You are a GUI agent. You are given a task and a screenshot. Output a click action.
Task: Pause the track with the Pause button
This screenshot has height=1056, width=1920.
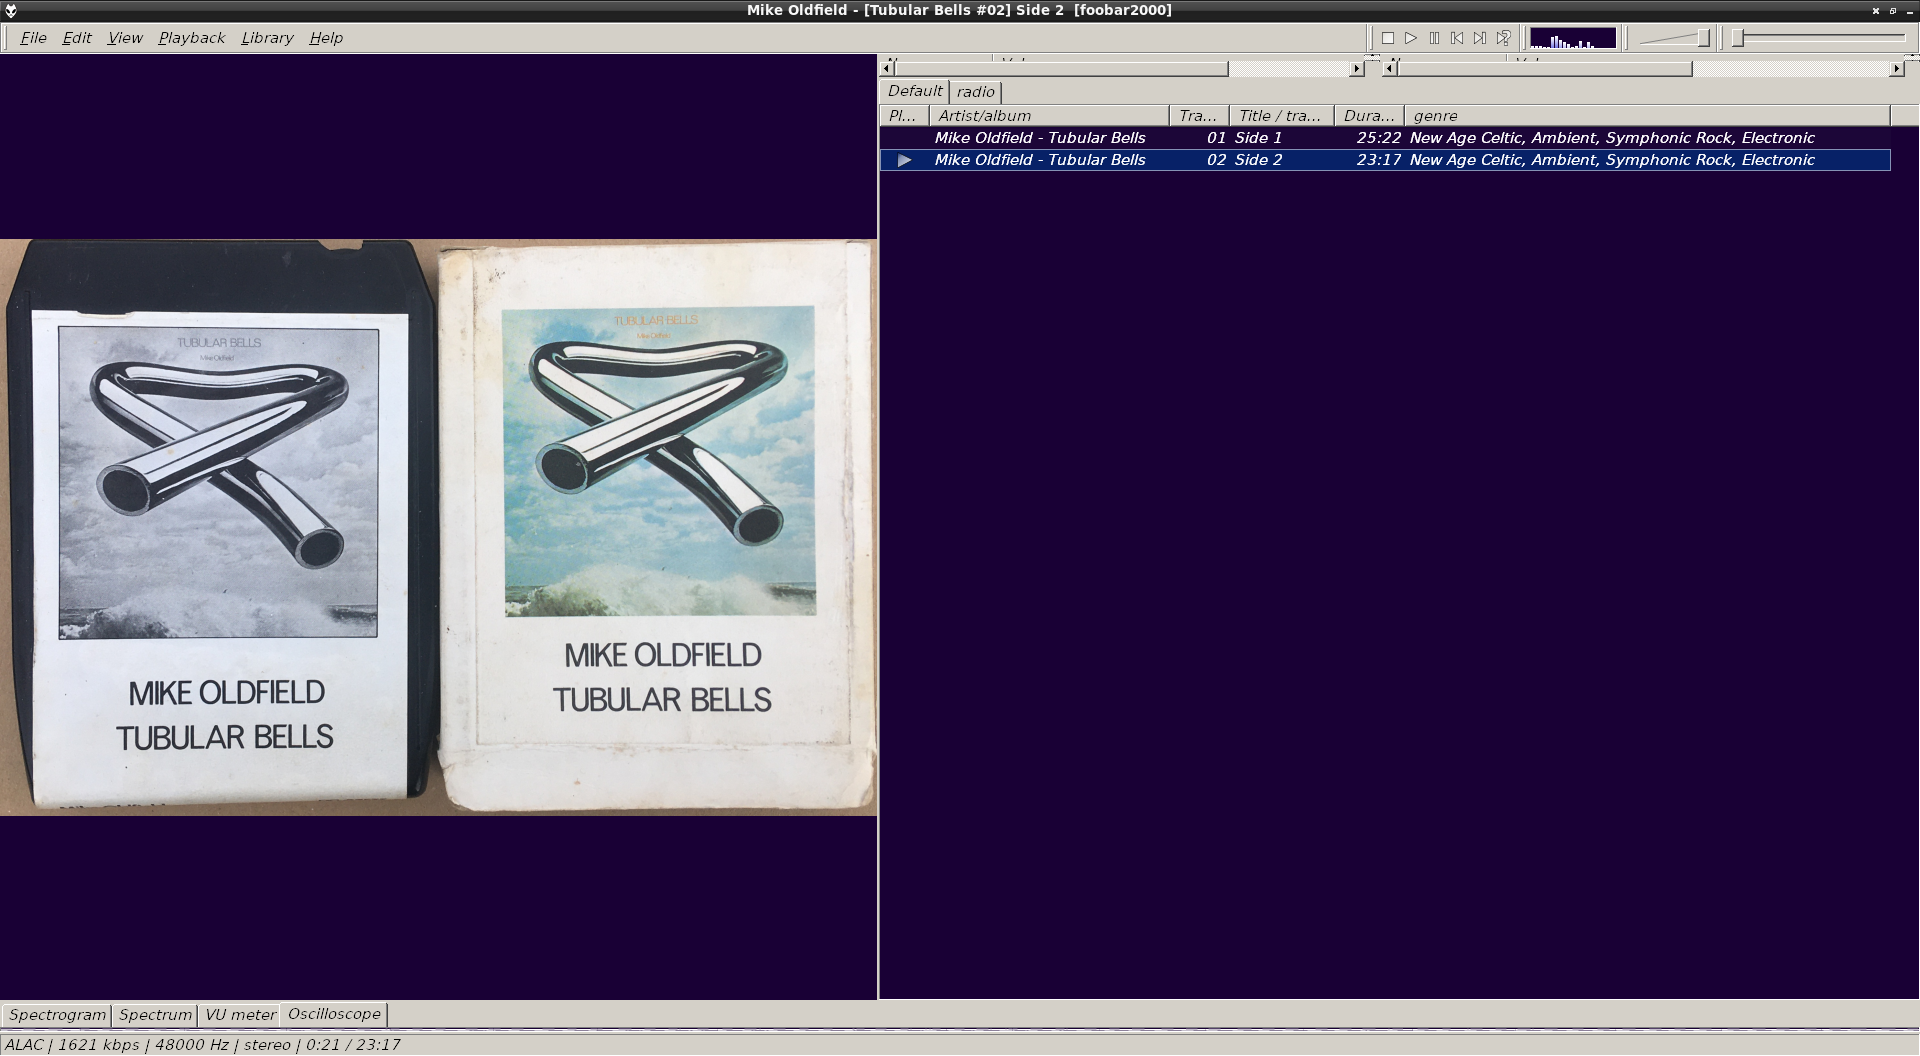pyautogui.click(x=1434, y=38)
